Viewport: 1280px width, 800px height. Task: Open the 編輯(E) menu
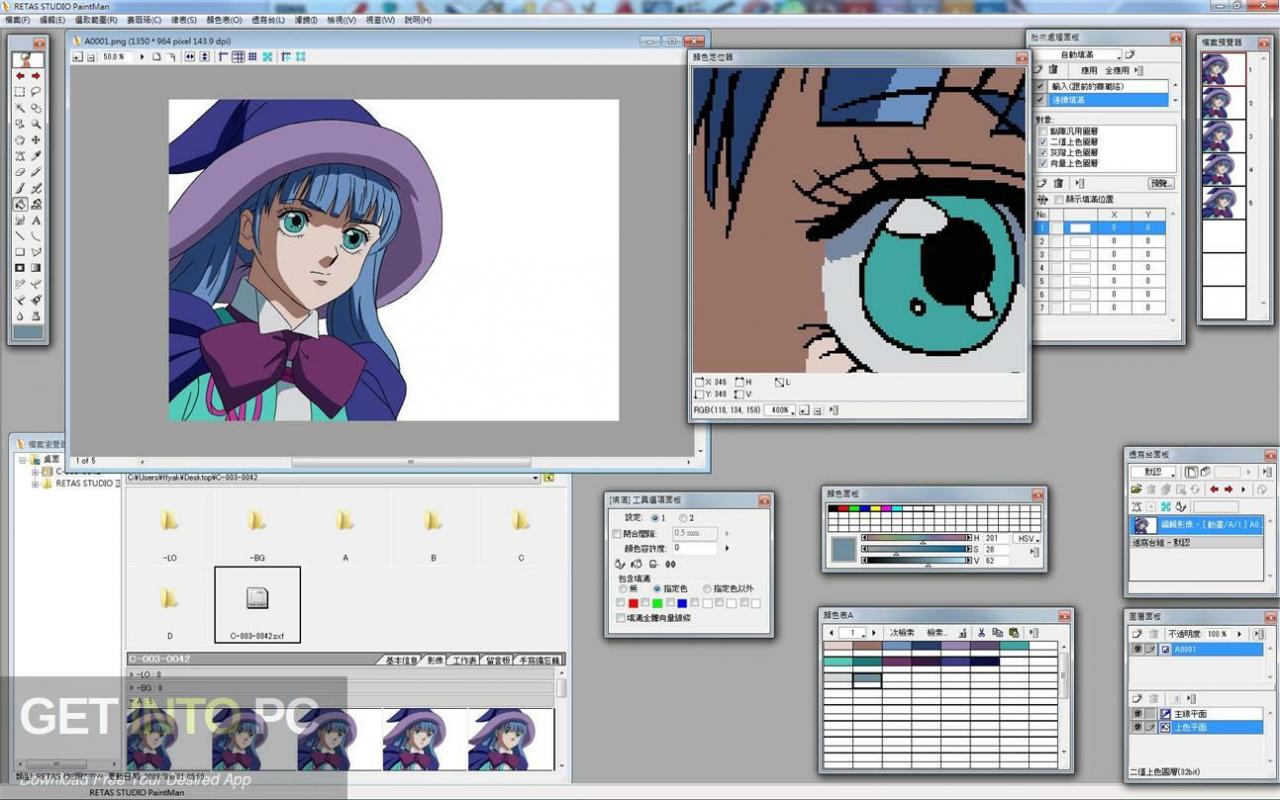point(53,19)
